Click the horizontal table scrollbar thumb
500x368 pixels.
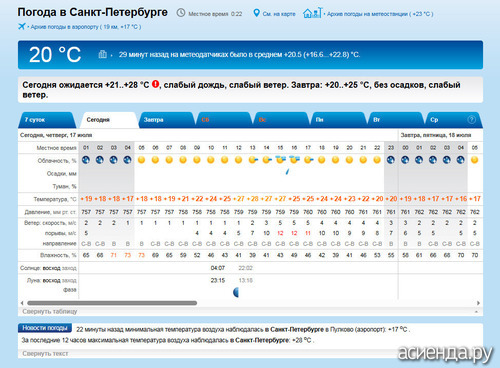coord(112,303)
